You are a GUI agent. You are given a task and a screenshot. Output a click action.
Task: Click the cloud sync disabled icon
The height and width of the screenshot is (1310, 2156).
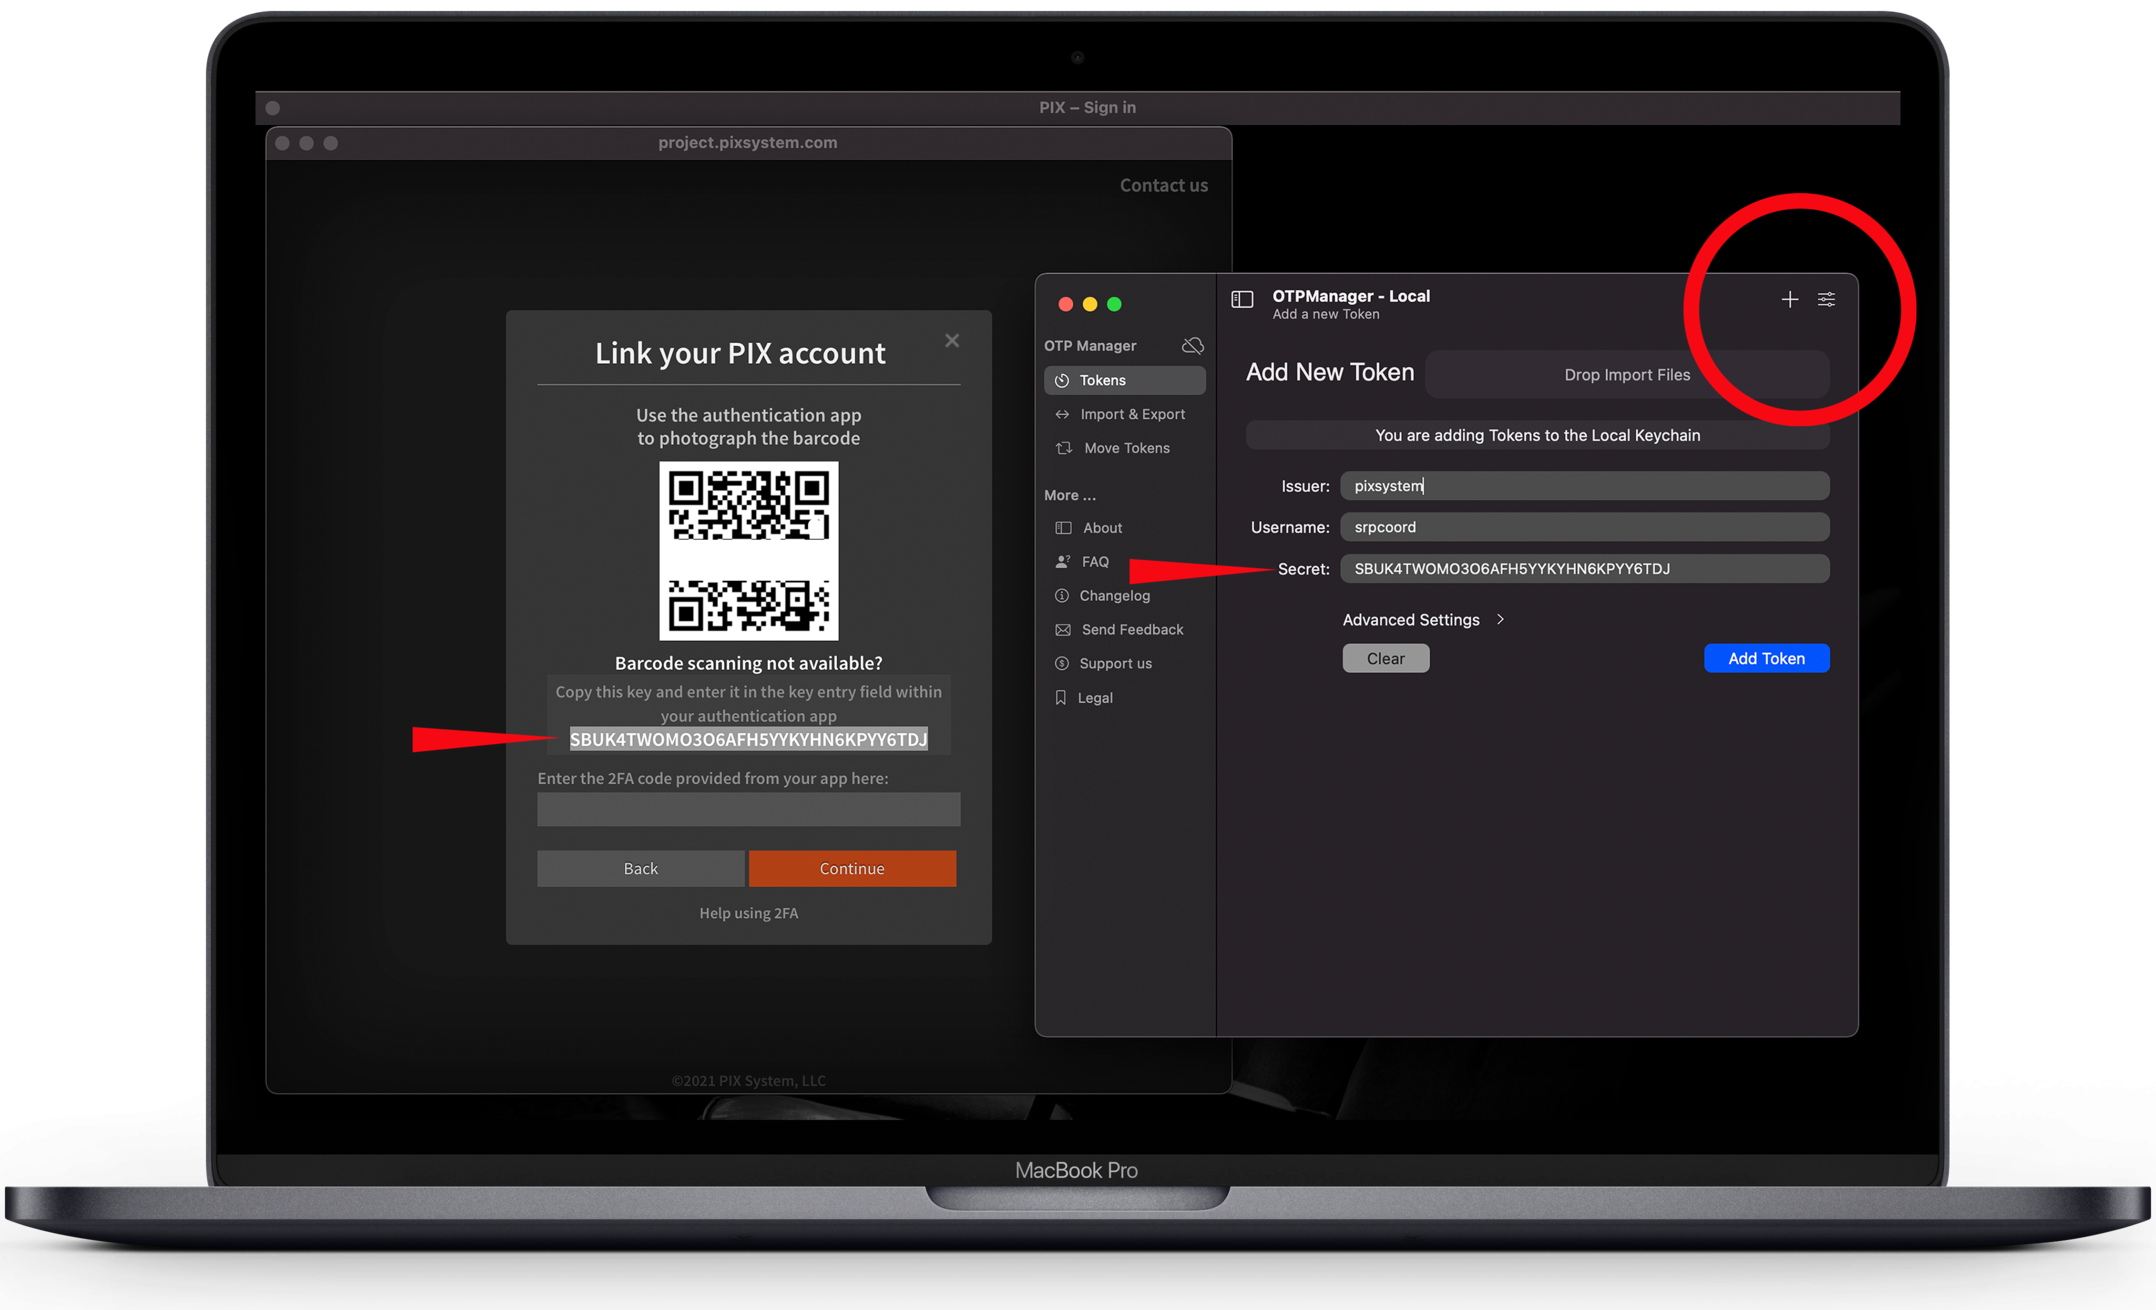pyautogui.click(x=1192, y=345)
